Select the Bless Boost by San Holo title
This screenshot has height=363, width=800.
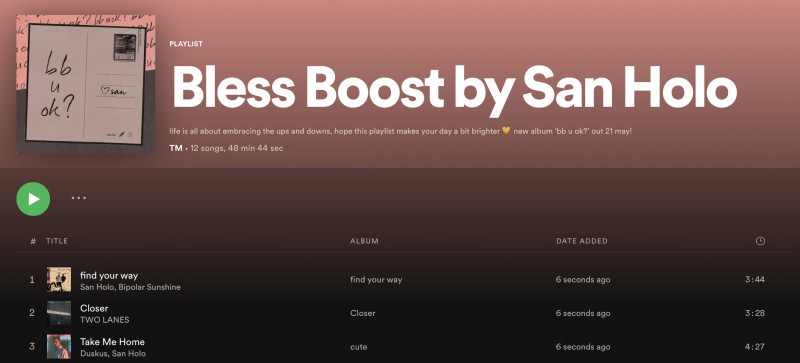pyautogui.click(x=454, y=88)
